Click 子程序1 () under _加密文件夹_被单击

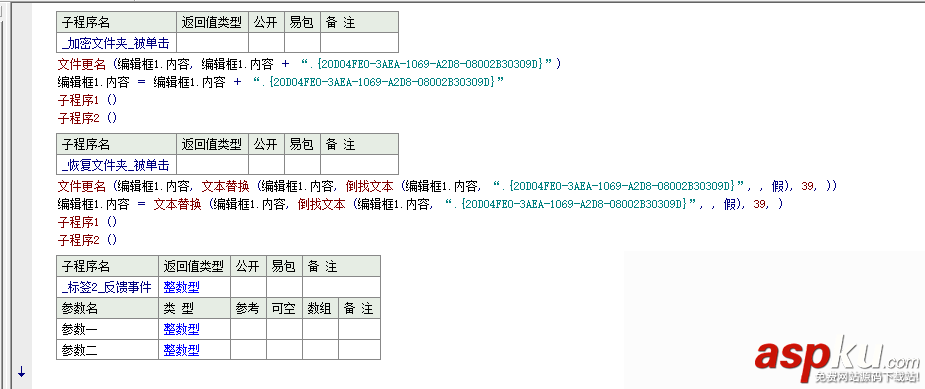coord(87,100)
